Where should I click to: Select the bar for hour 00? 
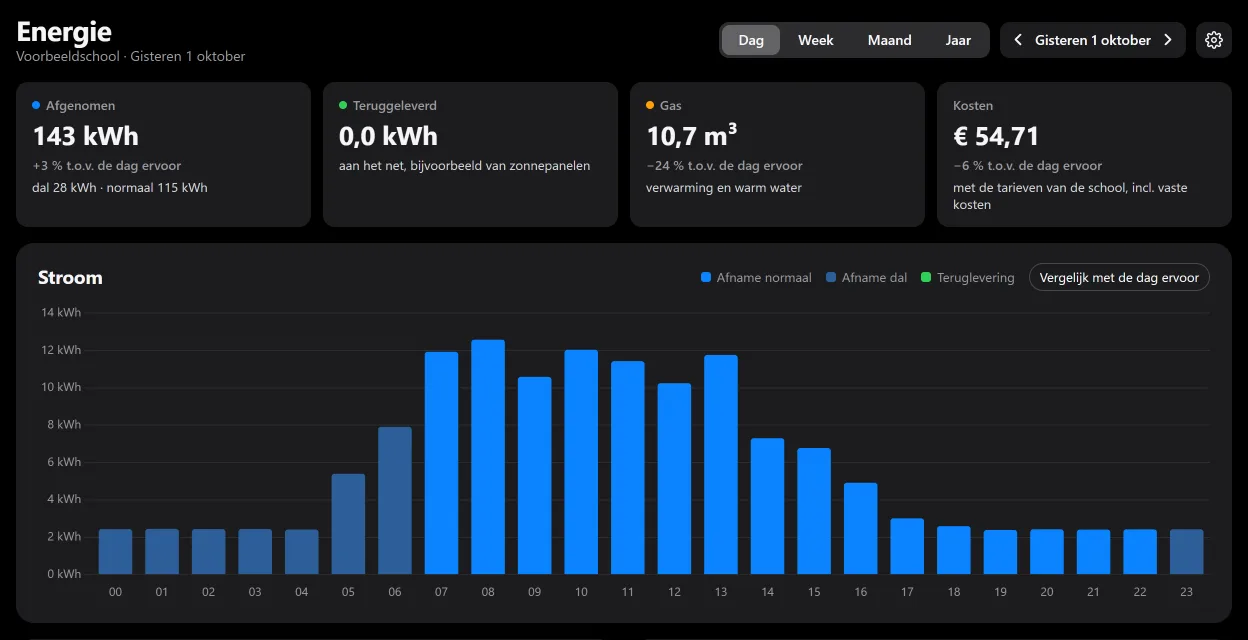(x=115, y=552)
